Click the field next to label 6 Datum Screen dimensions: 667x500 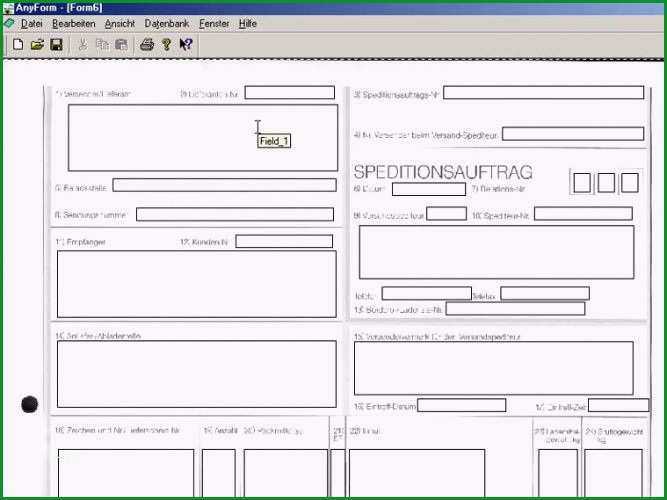point(429,189)
